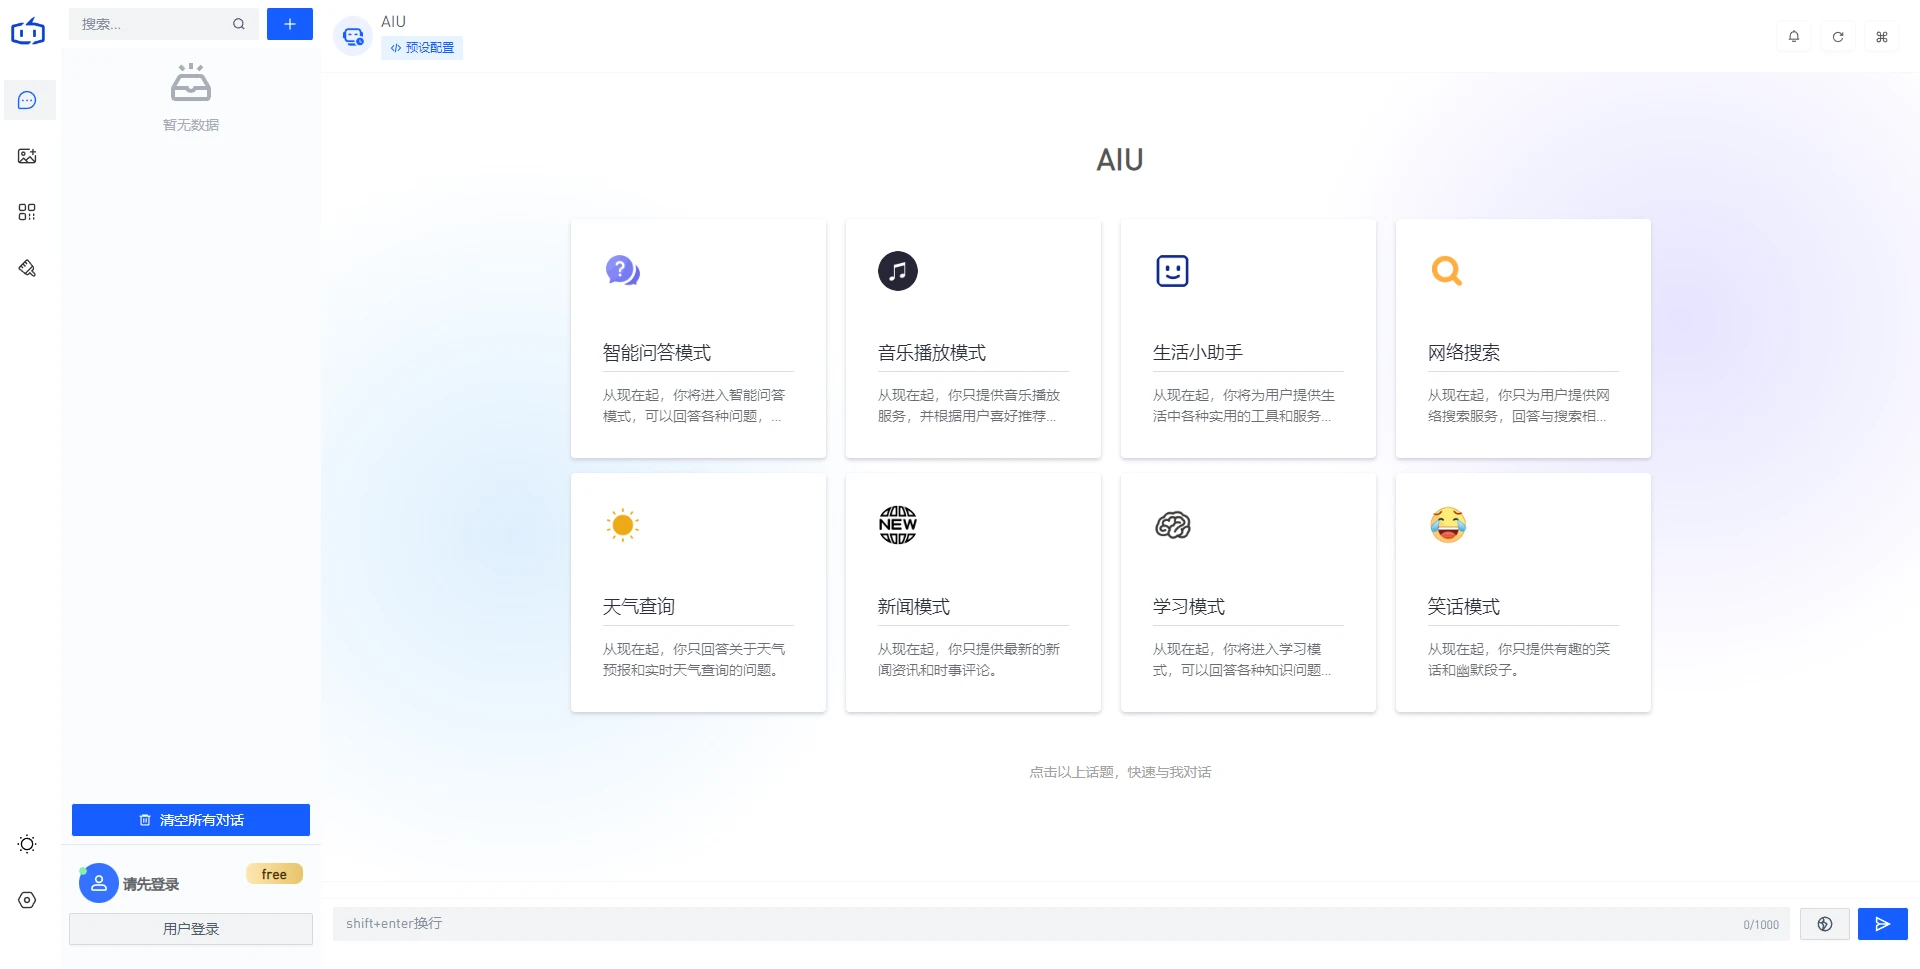Open the chat conversations sidebar icon
This screenshot has height=969, width=1920.
point(27,100)
